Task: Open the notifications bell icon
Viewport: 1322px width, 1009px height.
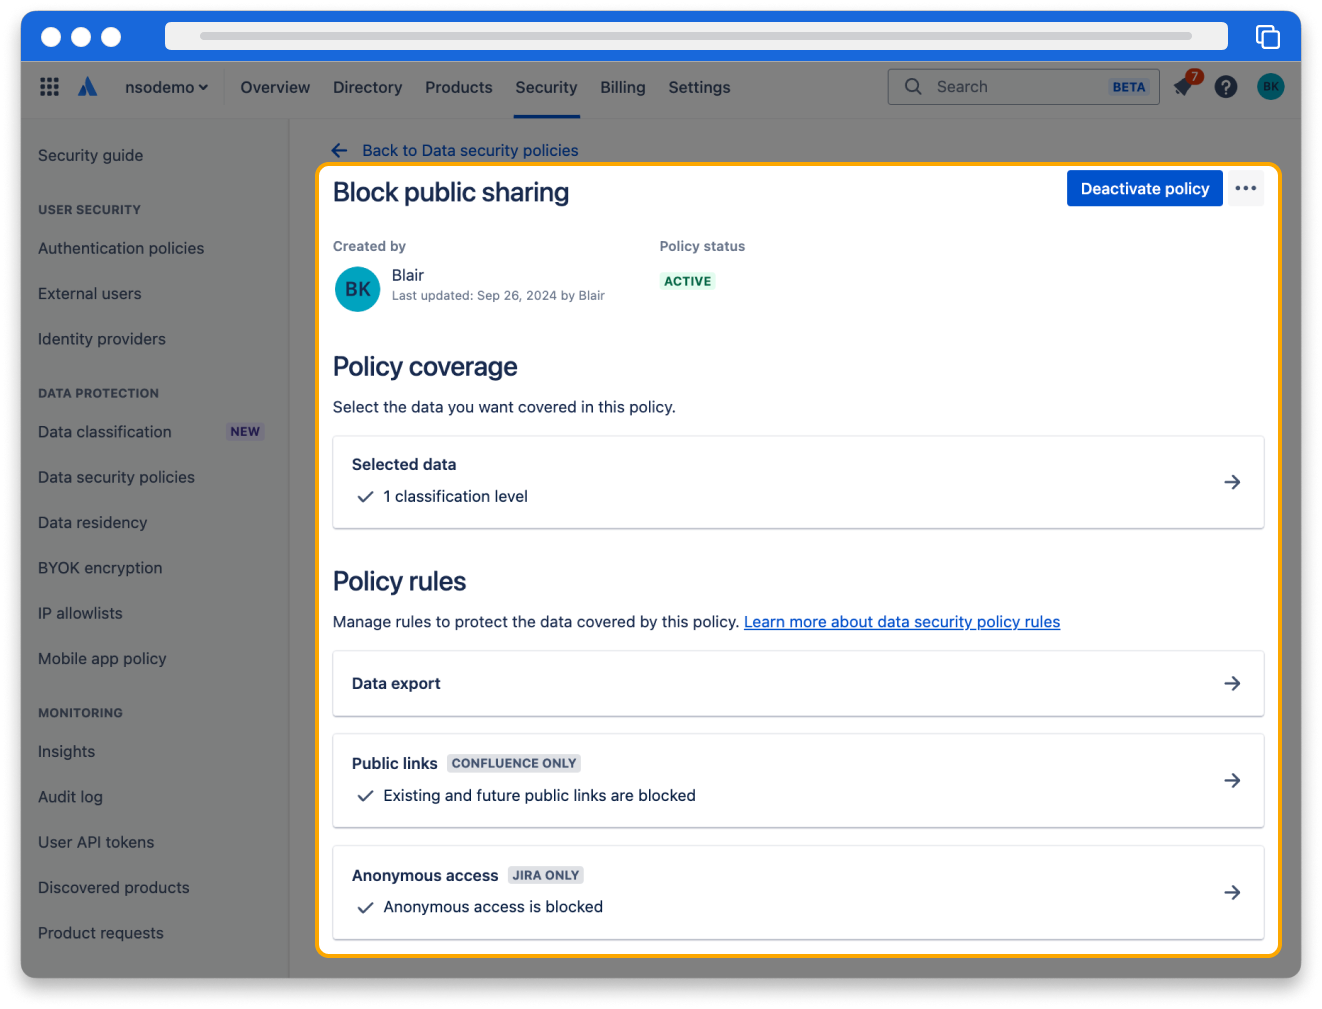Action: (x=1184, y=87)
